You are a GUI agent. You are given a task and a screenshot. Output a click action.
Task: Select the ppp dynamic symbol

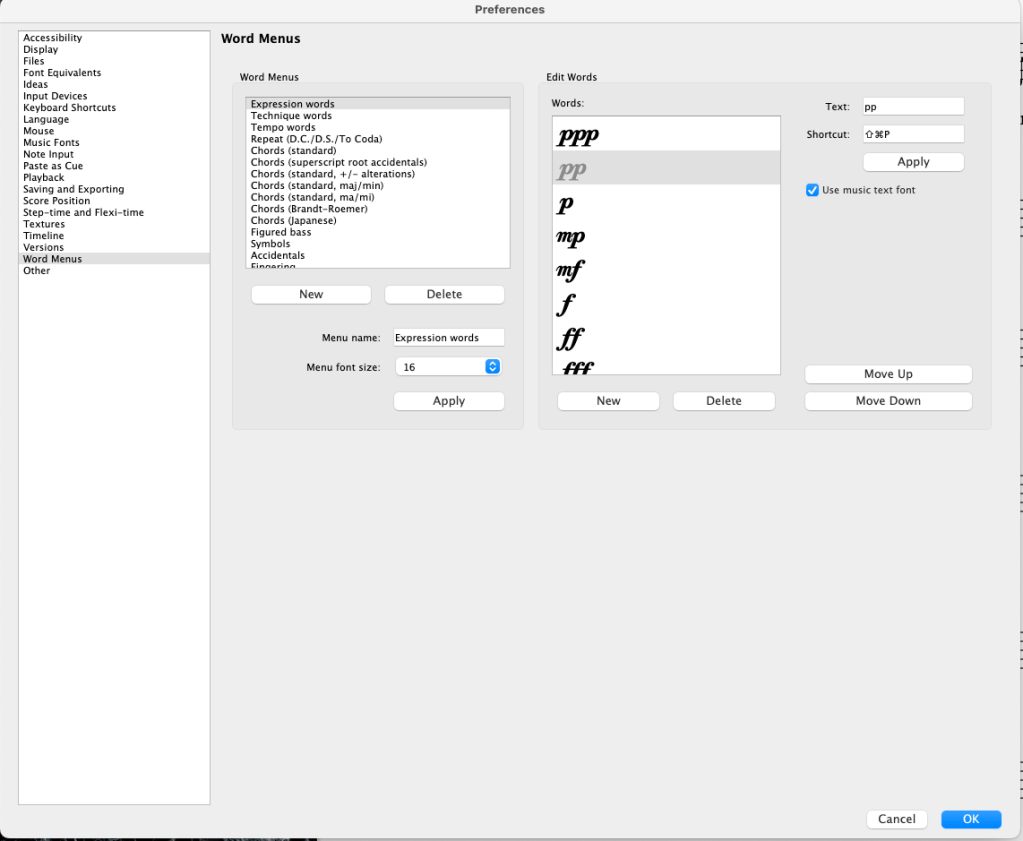pos(578,136)
